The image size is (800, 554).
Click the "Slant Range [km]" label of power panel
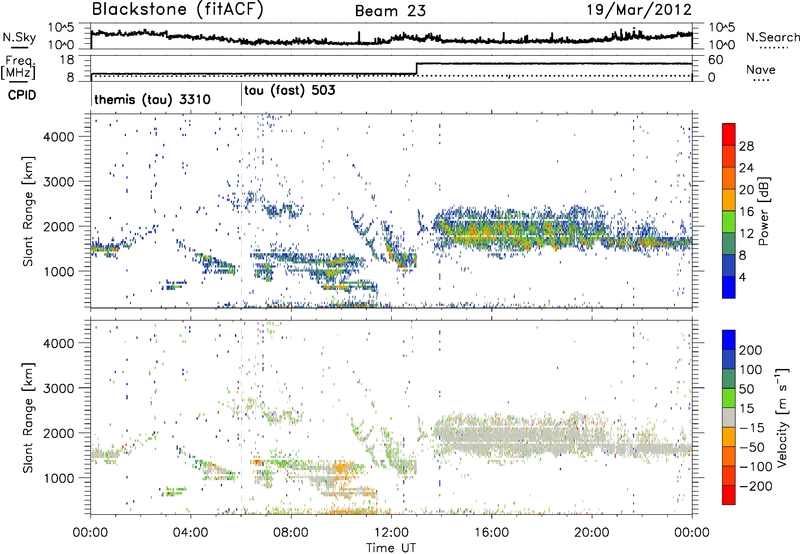click(x=28, y=211)
